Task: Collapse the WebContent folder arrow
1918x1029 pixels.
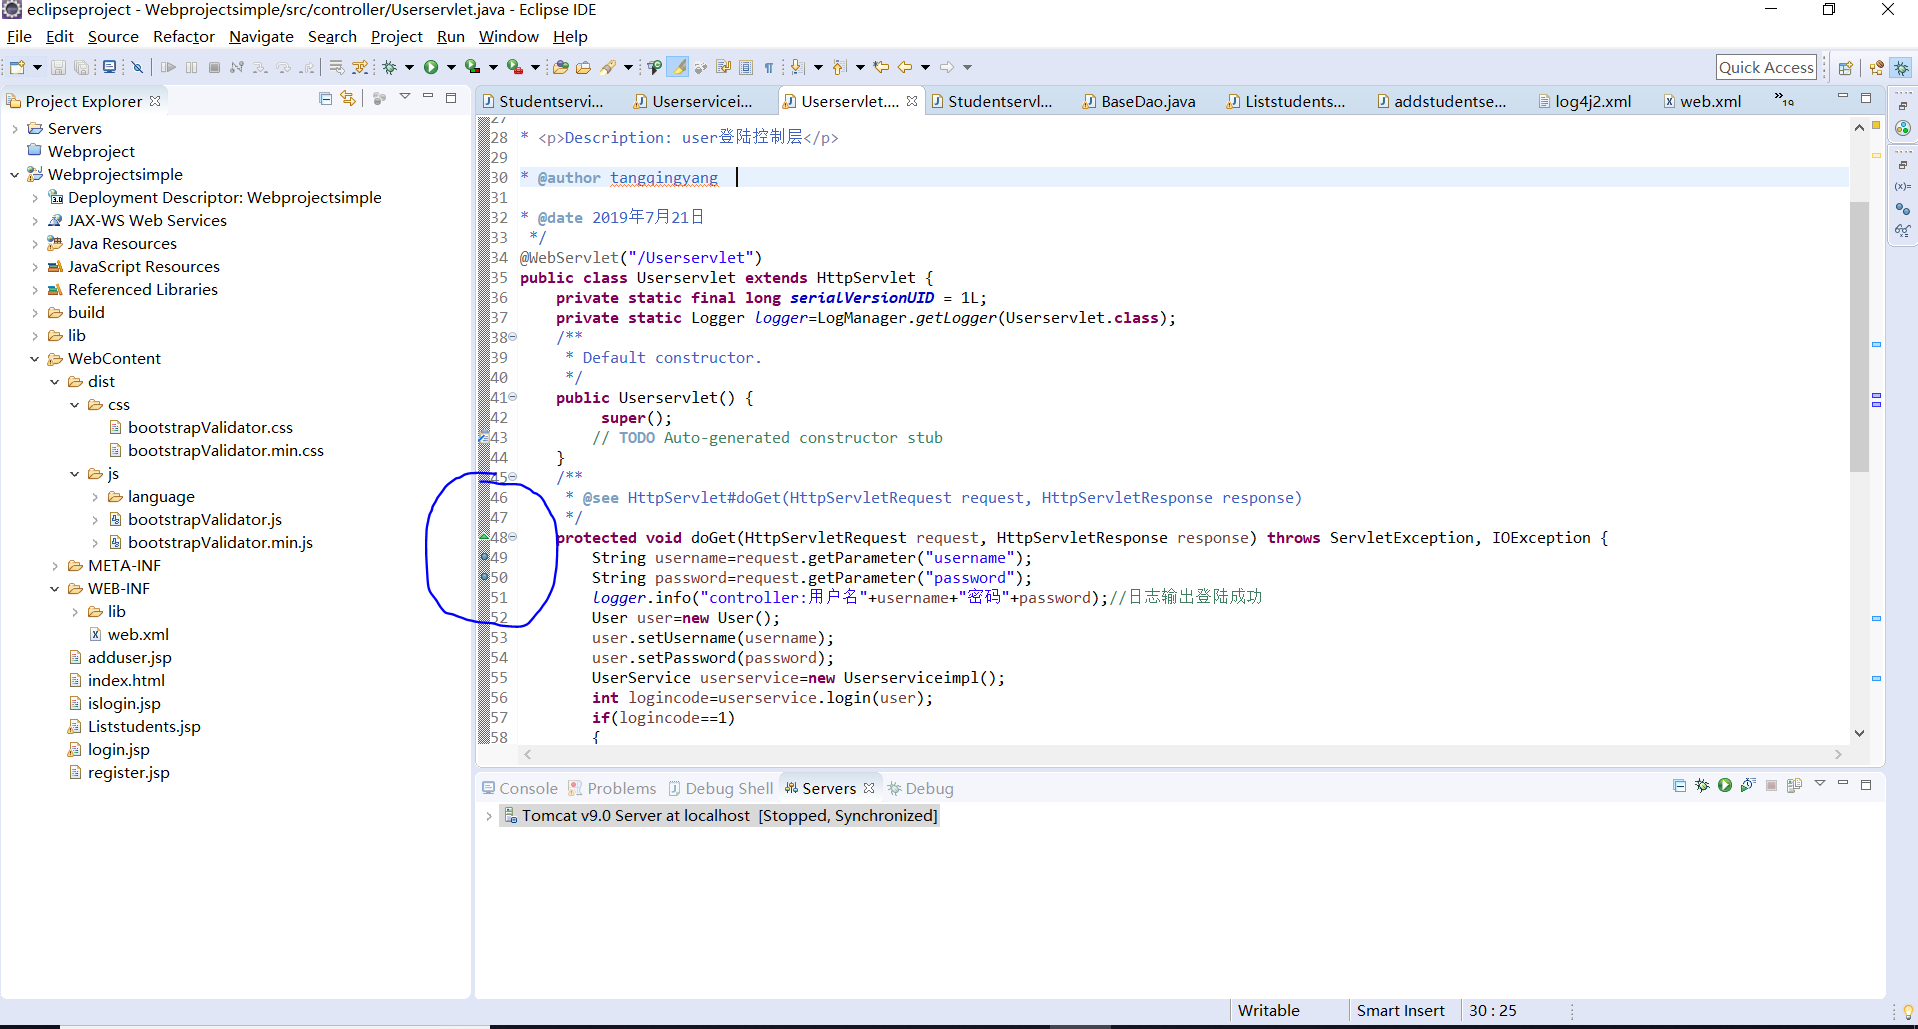Action: 35,359
